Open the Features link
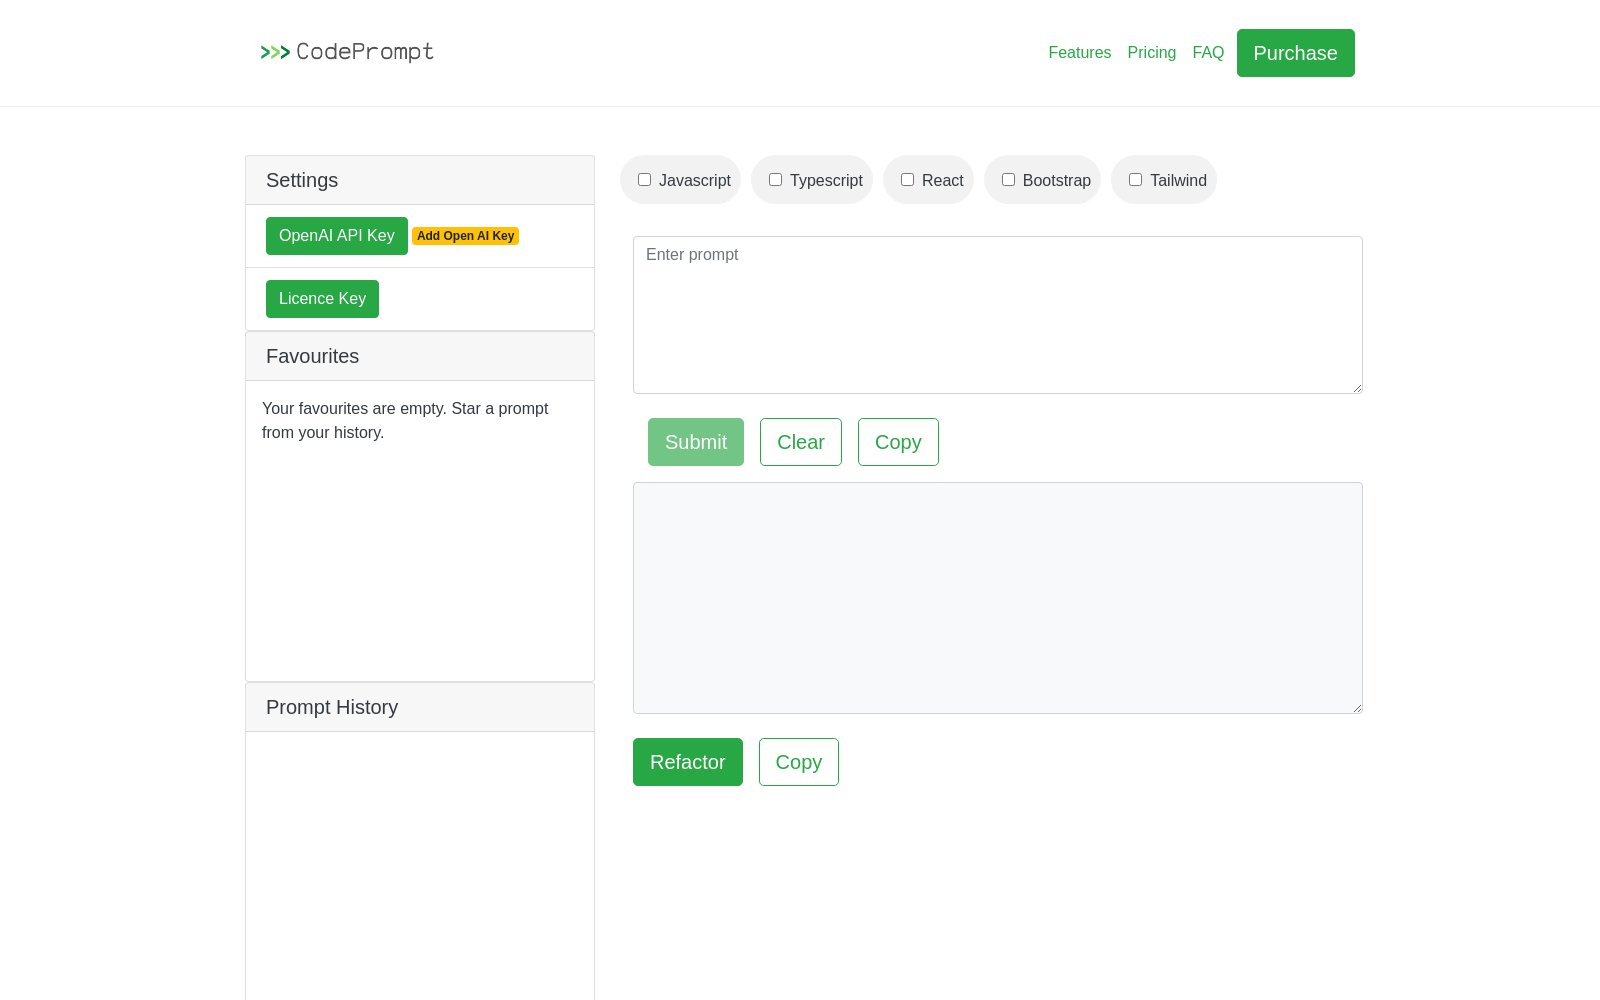This screenshot has width=1600, height=1000. click(1079, 53)
